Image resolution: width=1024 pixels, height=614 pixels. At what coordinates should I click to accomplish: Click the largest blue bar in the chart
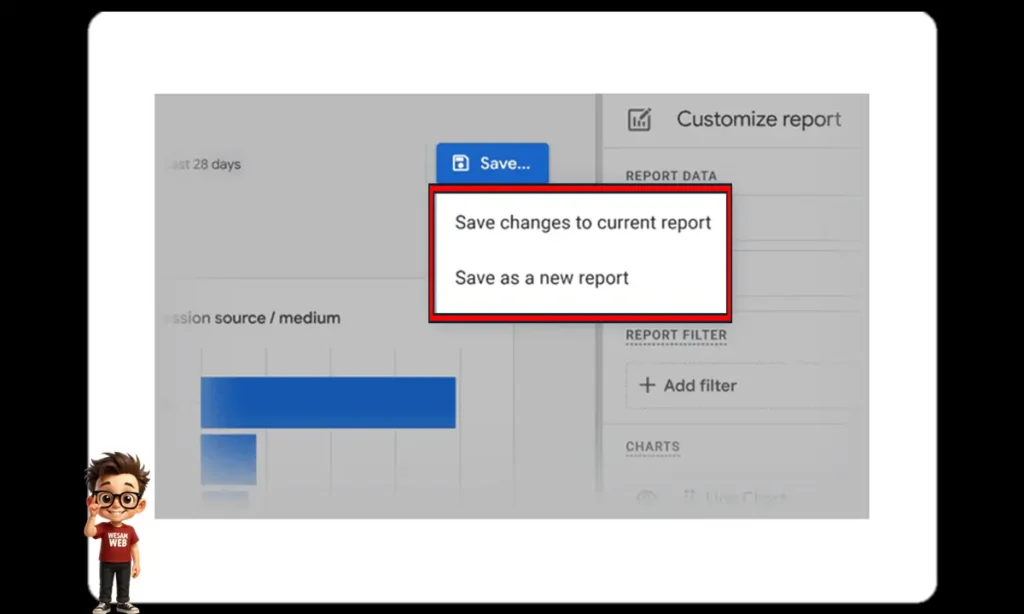click(x=328, y=400)
